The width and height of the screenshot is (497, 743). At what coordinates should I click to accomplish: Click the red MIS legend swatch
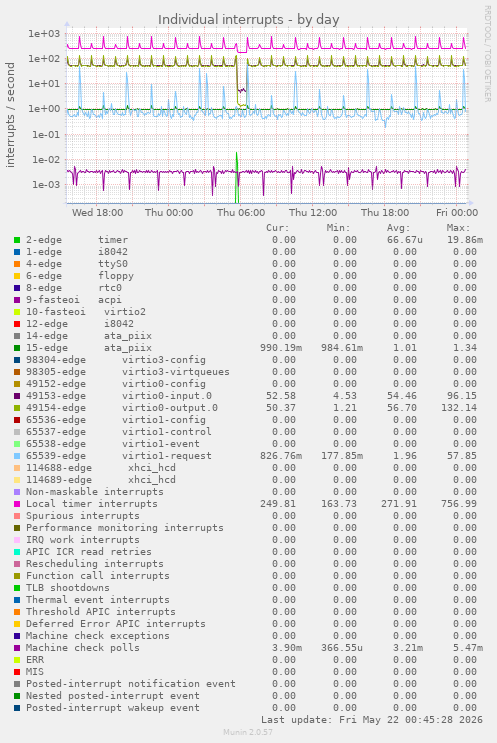pyautogui.click(x=17, y=672)
